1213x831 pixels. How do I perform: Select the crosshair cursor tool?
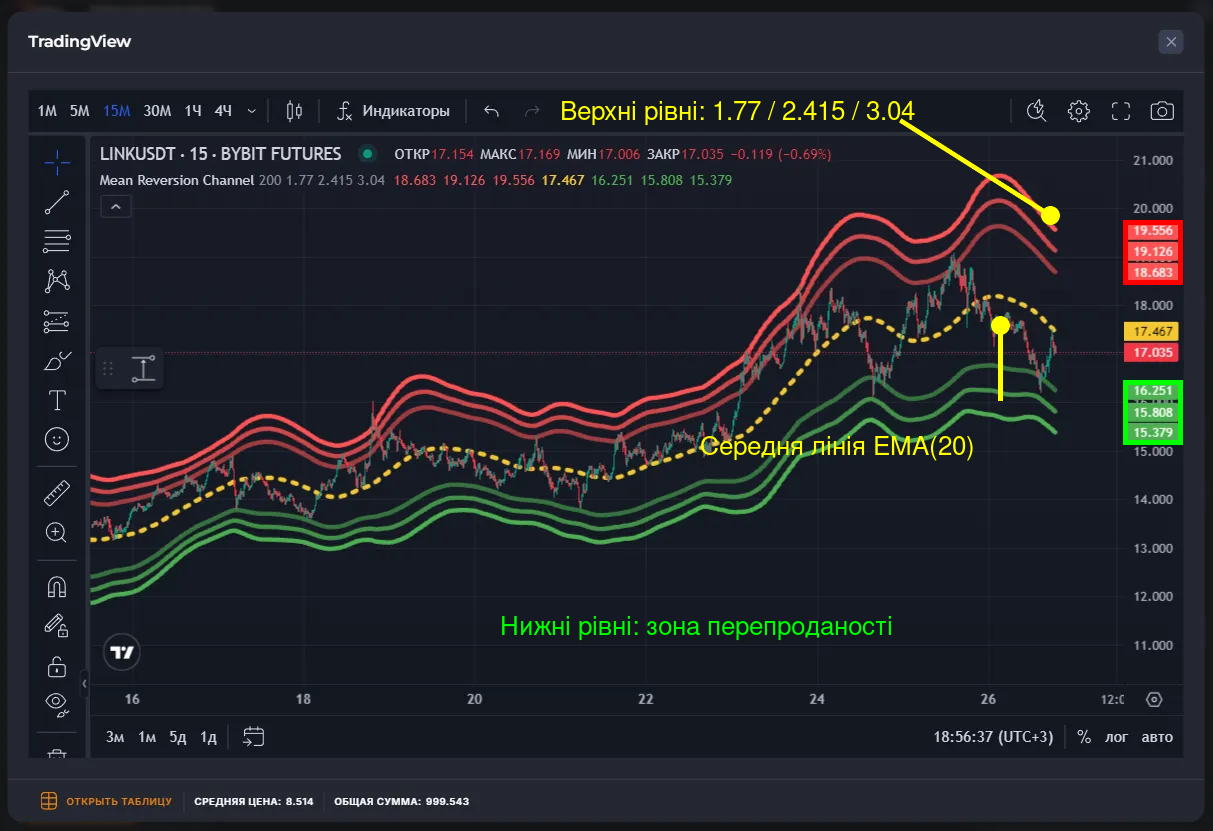pyautogui.click(x=58, y=161)
